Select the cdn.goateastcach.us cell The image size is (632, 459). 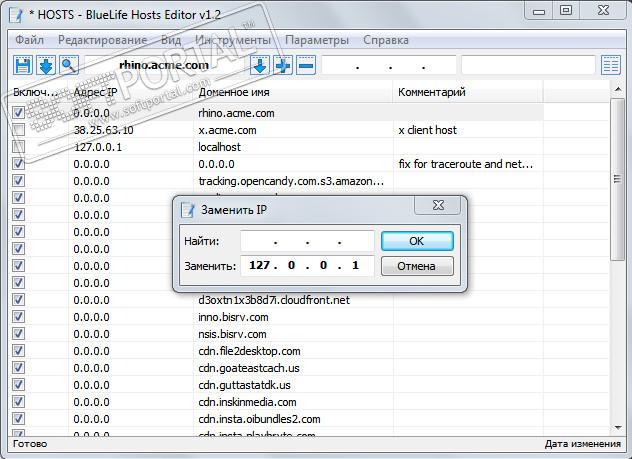[249, 368]
